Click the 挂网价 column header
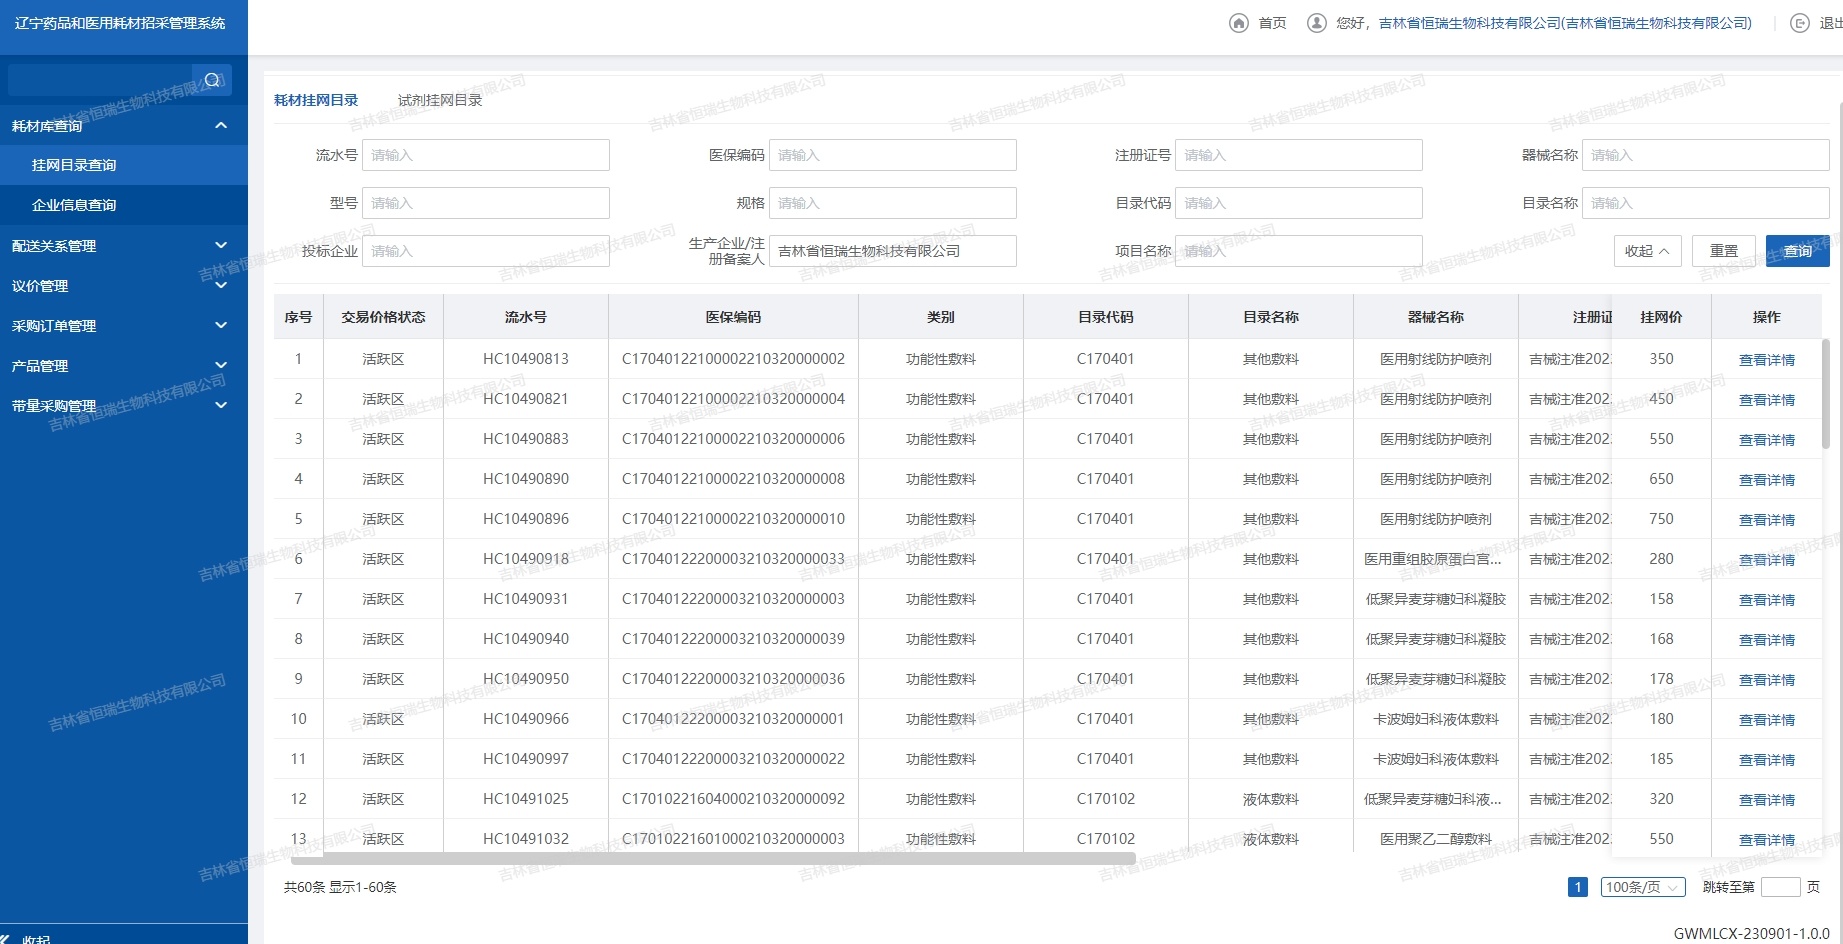 [1661, 317]
